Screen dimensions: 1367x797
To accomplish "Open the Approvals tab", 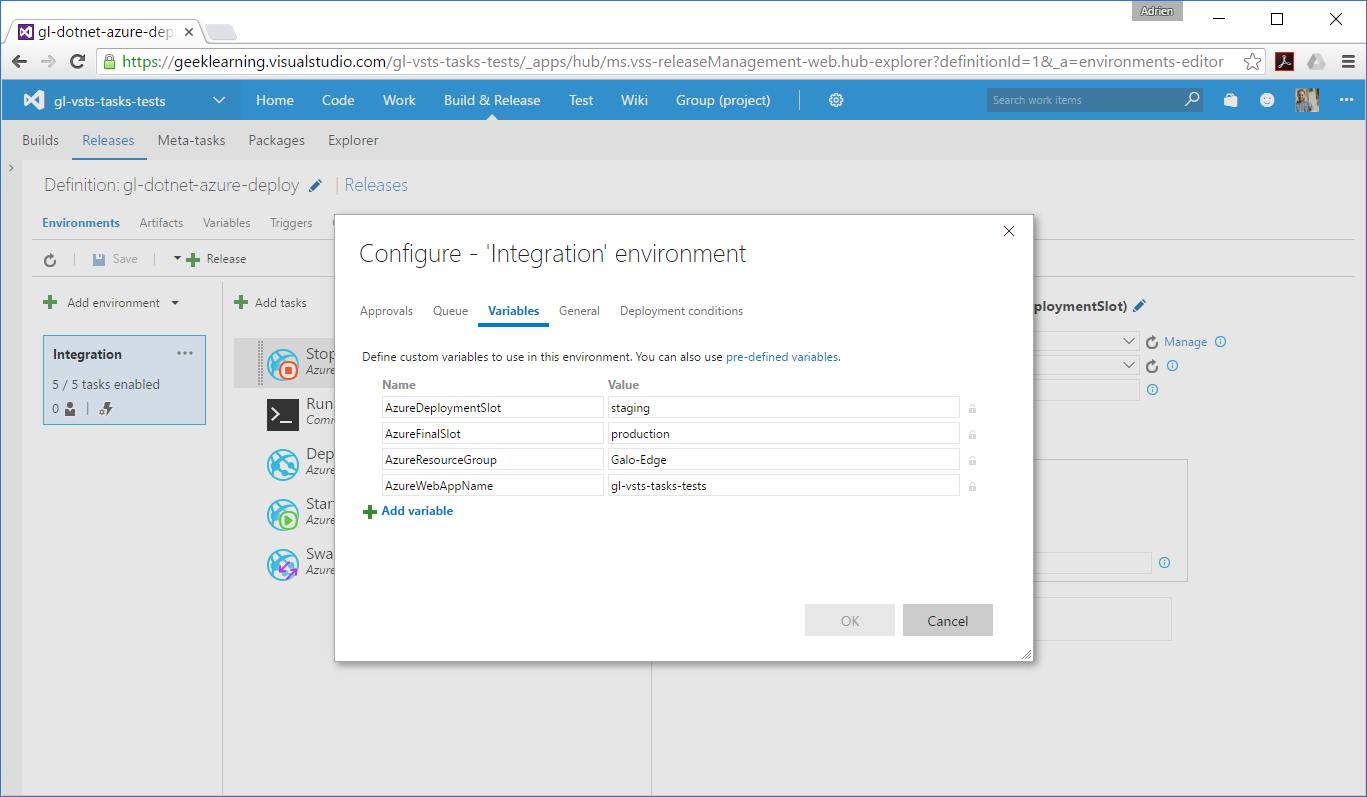I will tap(386, 311).
